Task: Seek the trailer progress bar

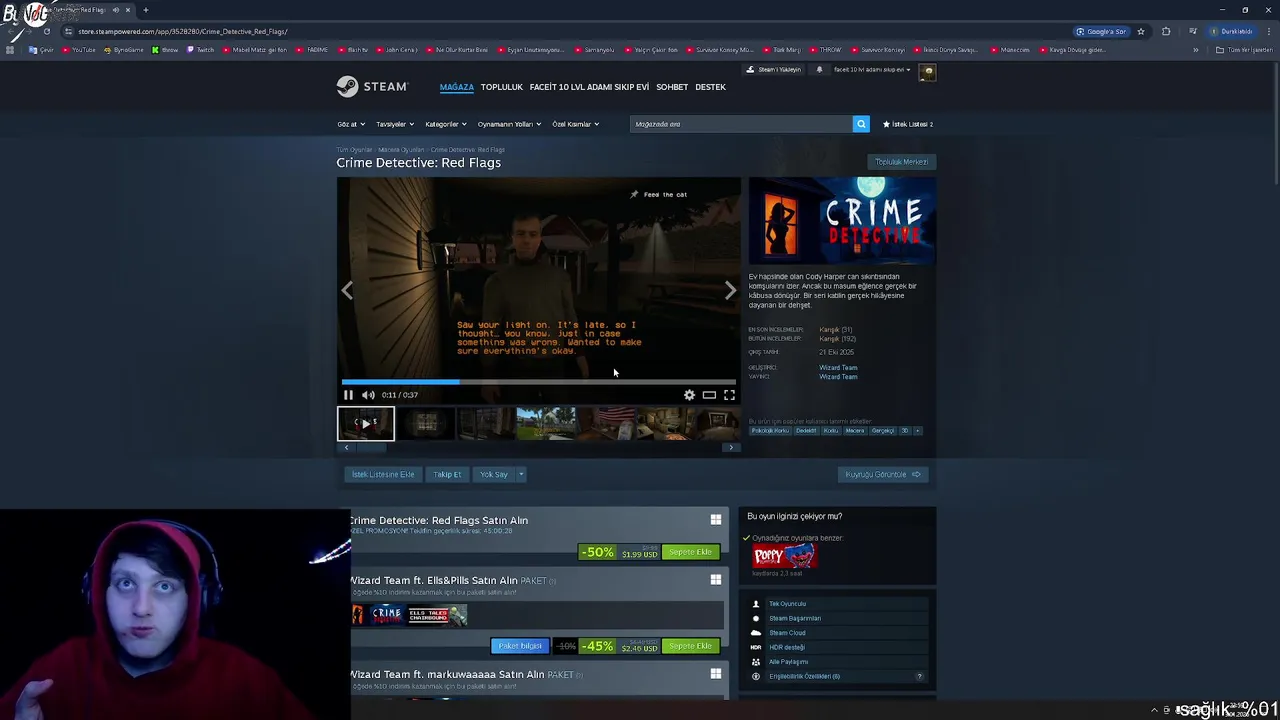Action: click(x=539, y=382)
